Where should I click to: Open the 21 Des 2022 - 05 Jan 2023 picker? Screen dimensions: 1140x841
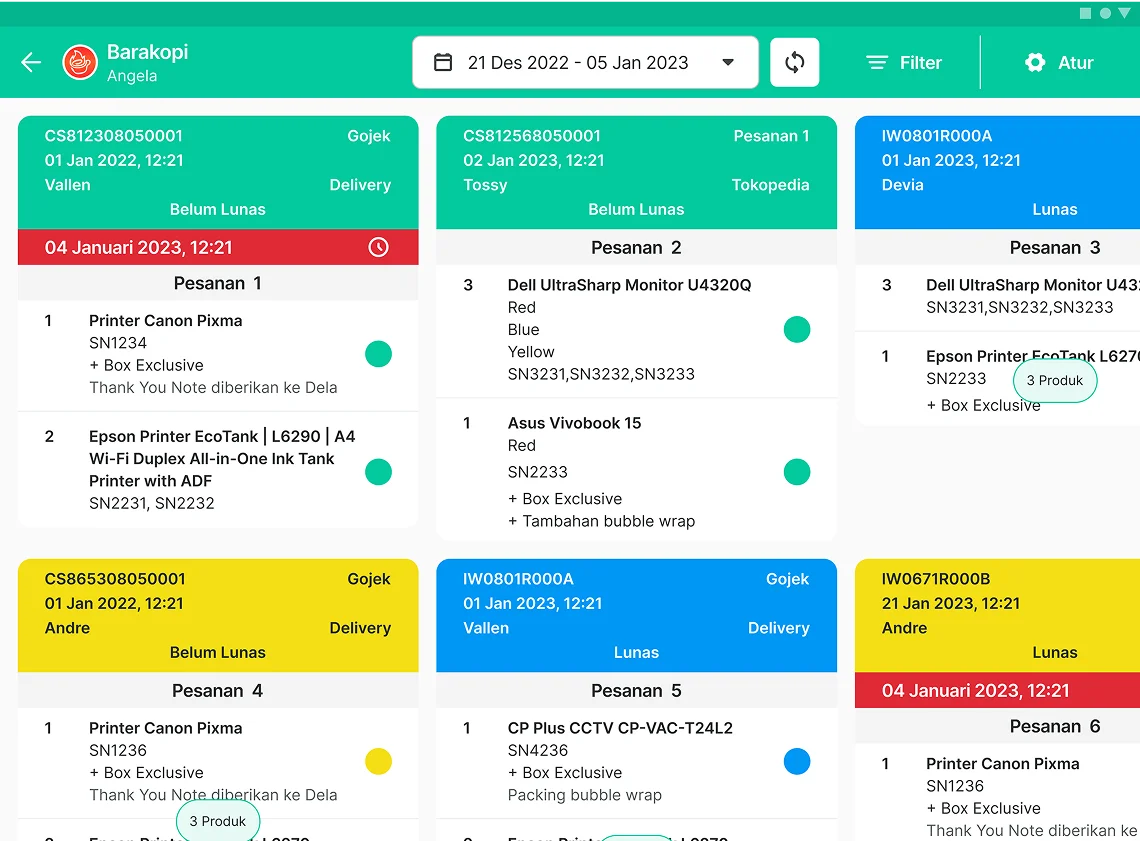[x=585, y=63]
